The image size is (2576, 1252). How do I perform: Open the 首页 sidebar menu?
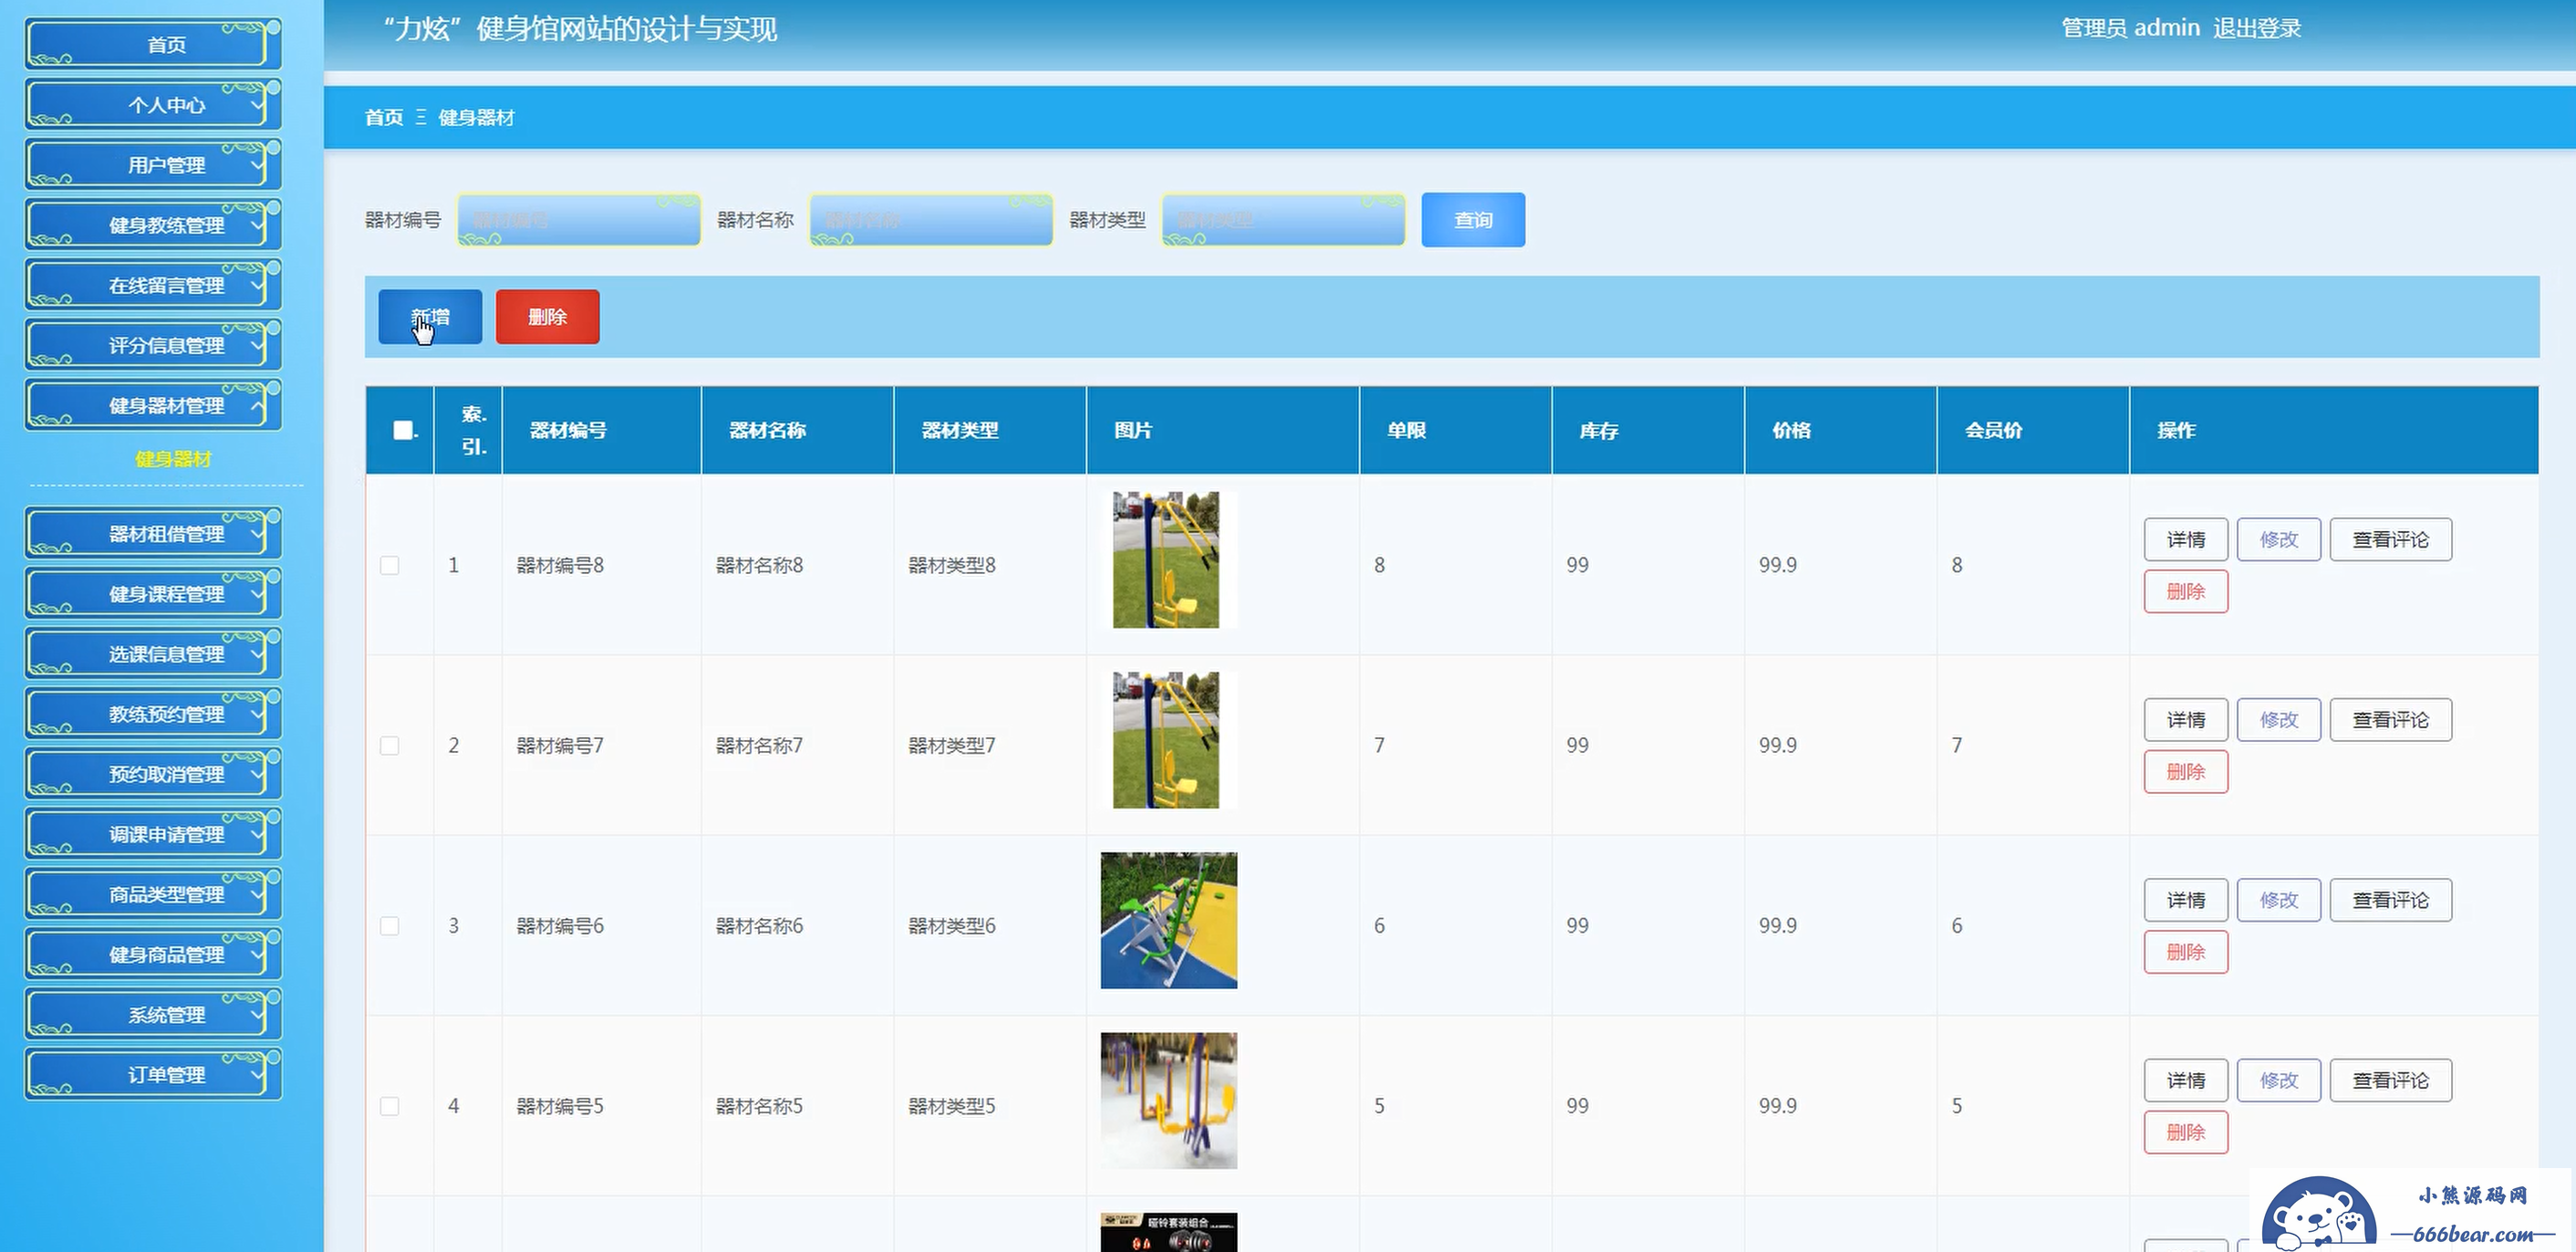click(x=153, y=44)
